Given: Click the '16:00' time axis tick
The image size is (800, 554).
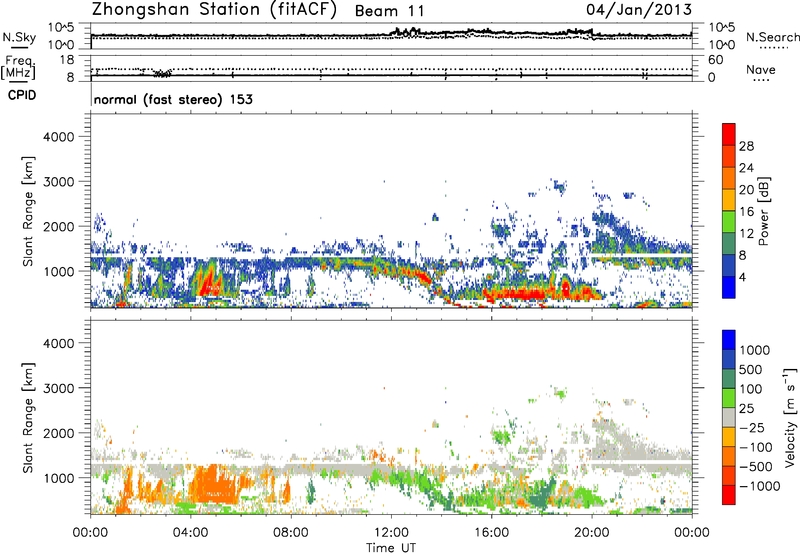Looking at the screenshot, I should point(491,533).
